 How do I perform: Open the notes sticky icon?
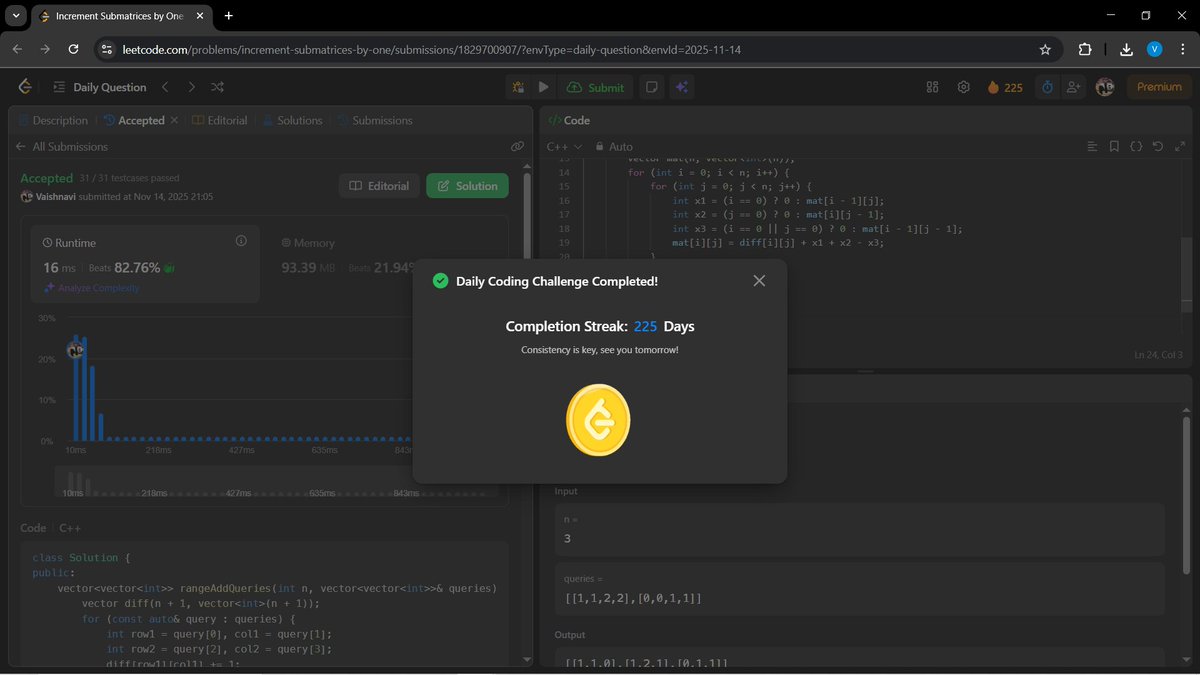(651, 87)
